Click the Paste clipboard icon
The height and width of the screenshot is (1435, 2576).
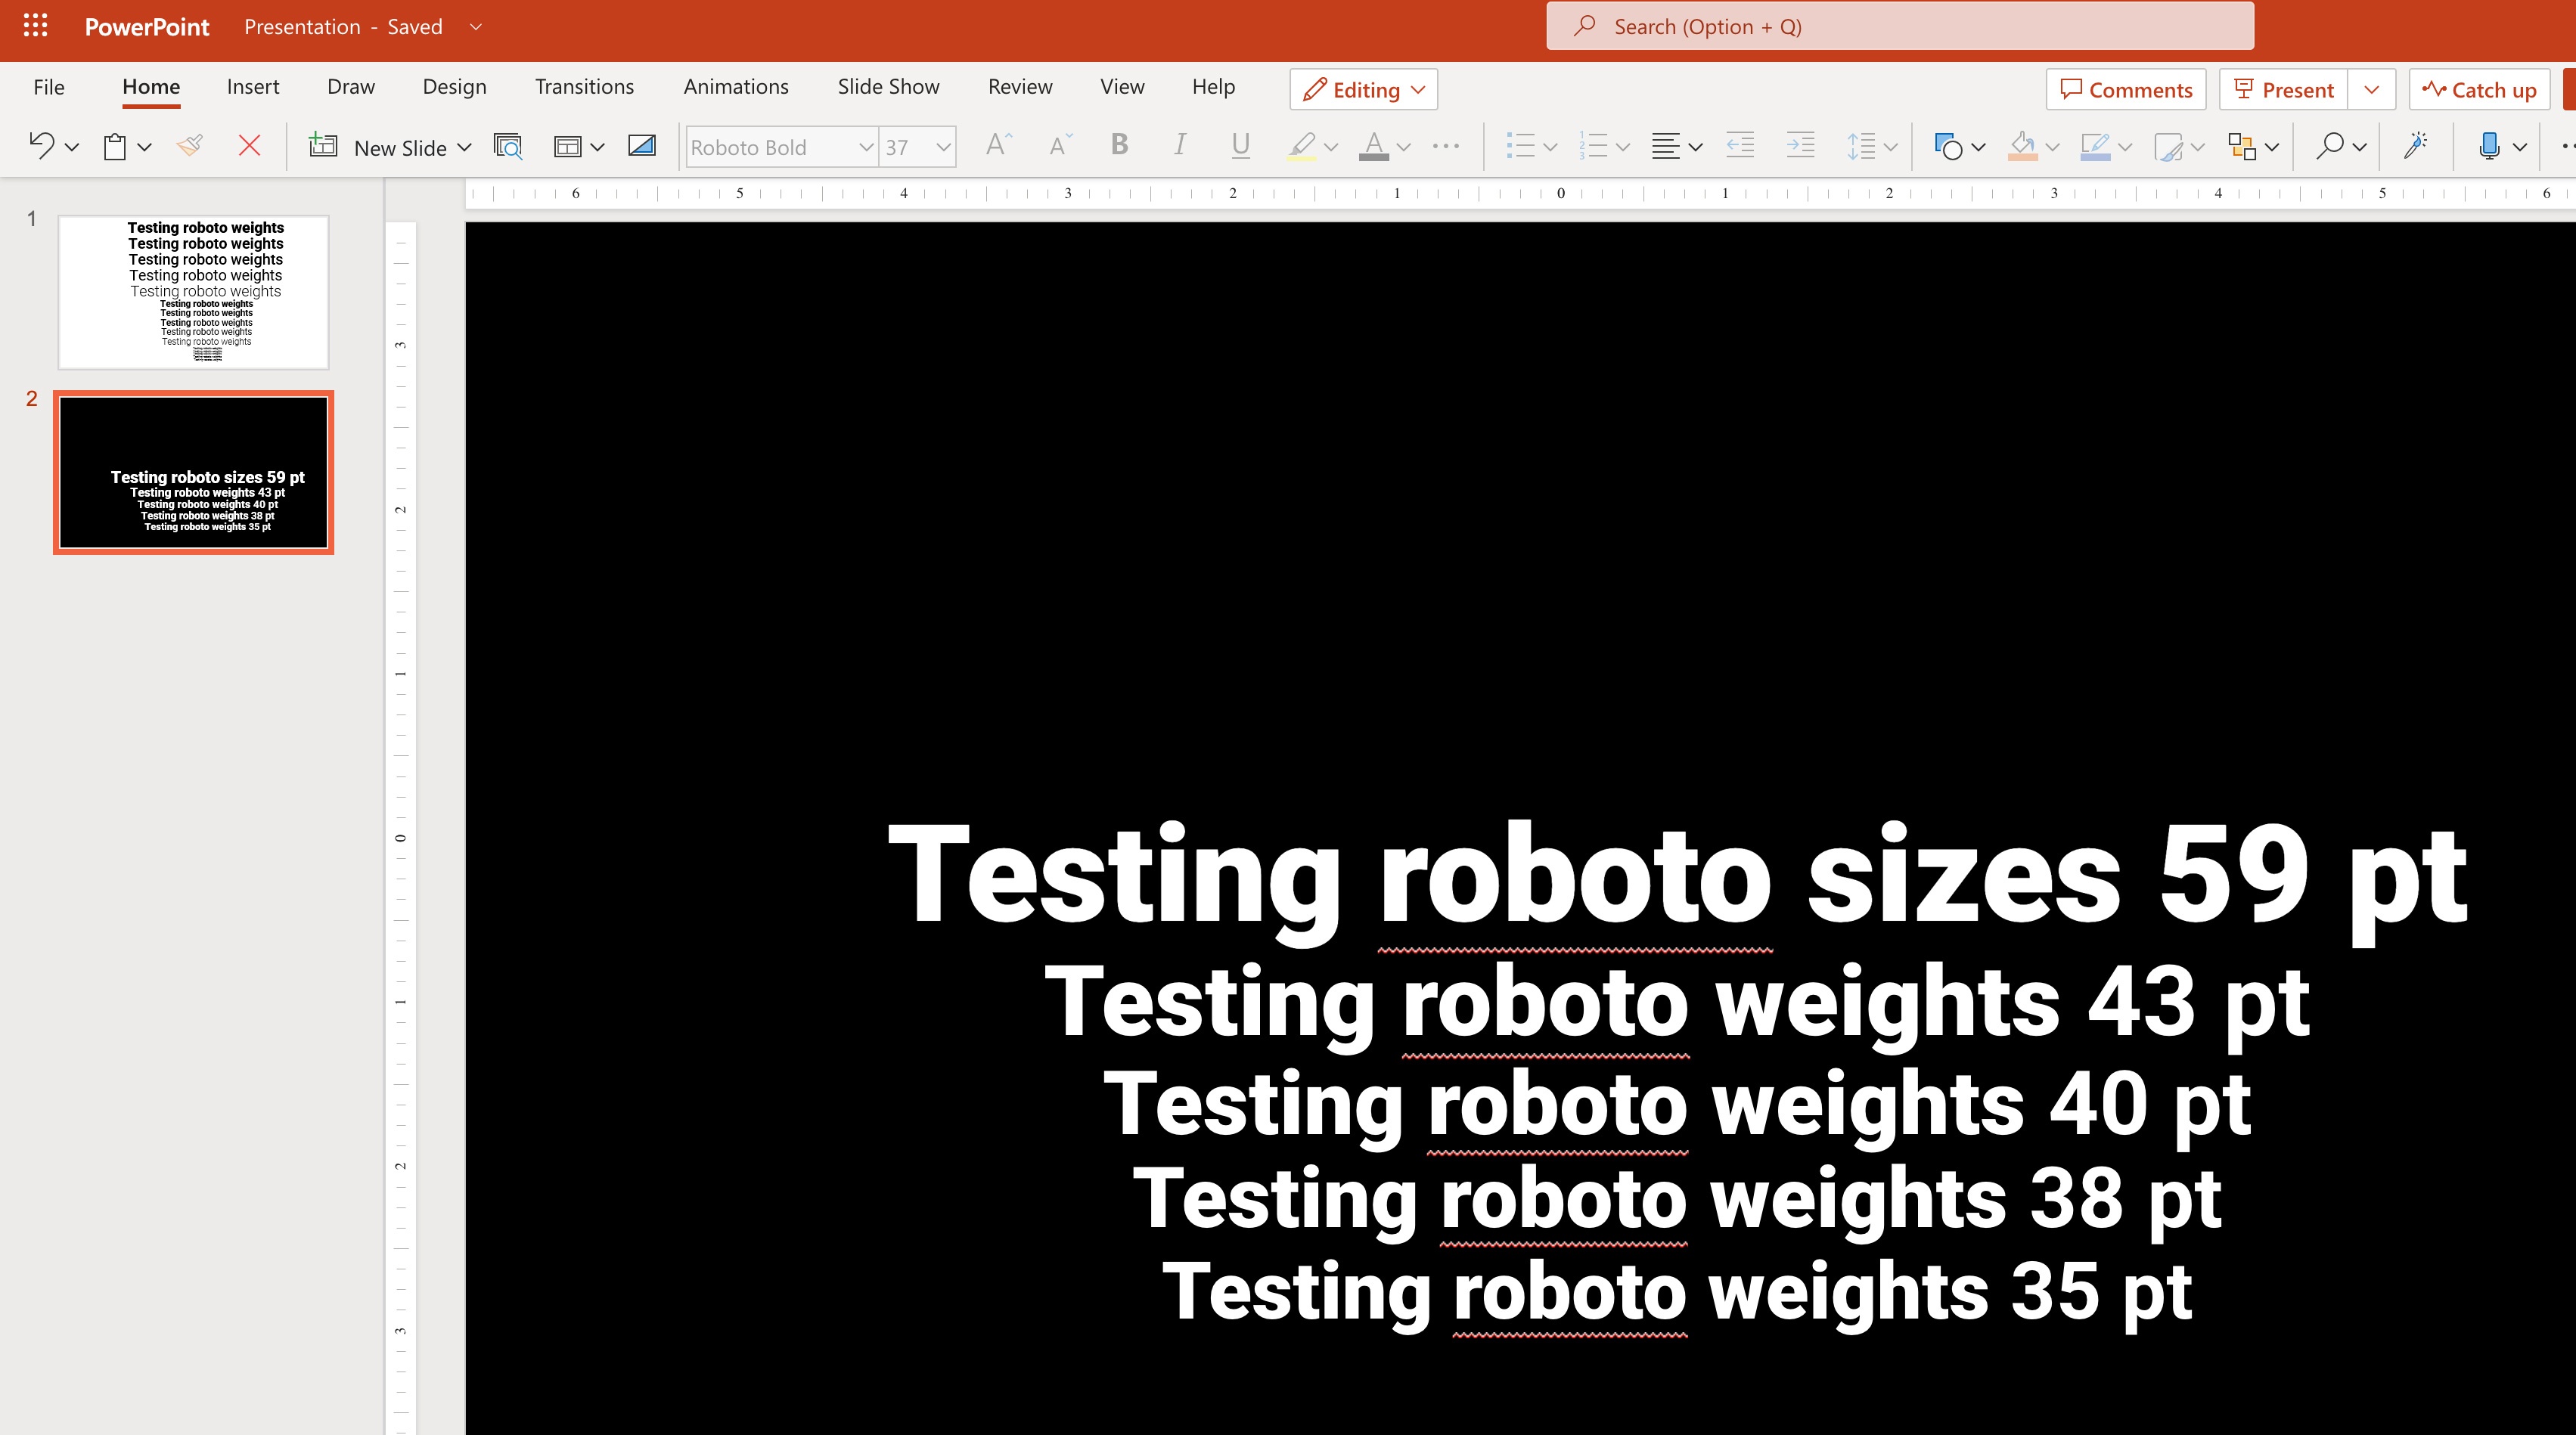(115, 147)
